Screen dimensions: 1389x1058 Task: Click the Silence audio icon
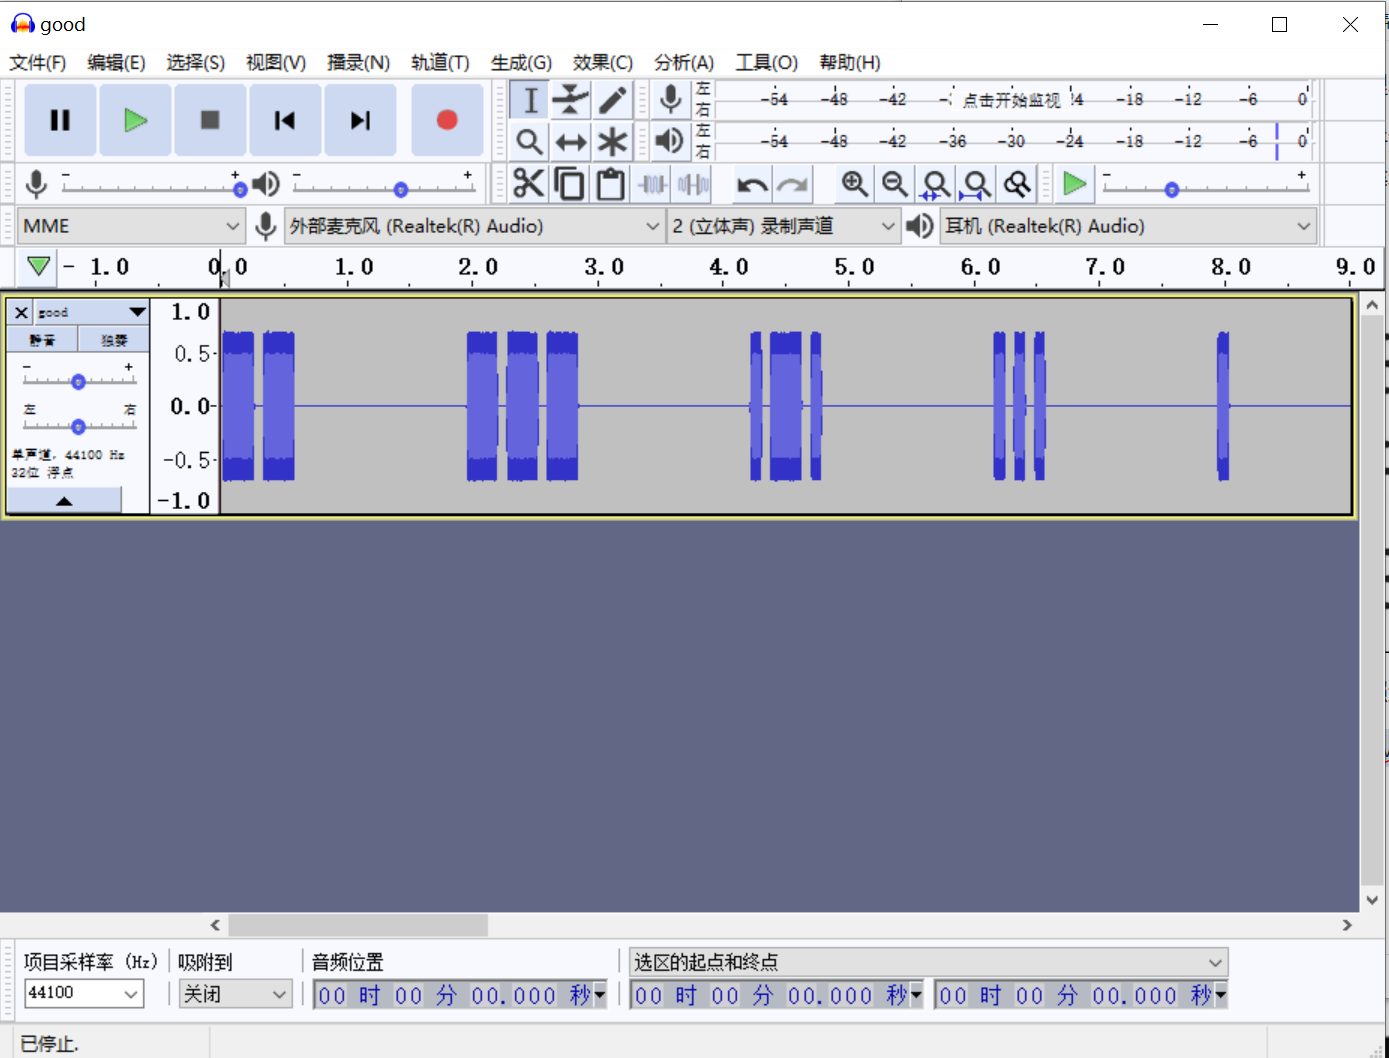(x=693, y=184)
